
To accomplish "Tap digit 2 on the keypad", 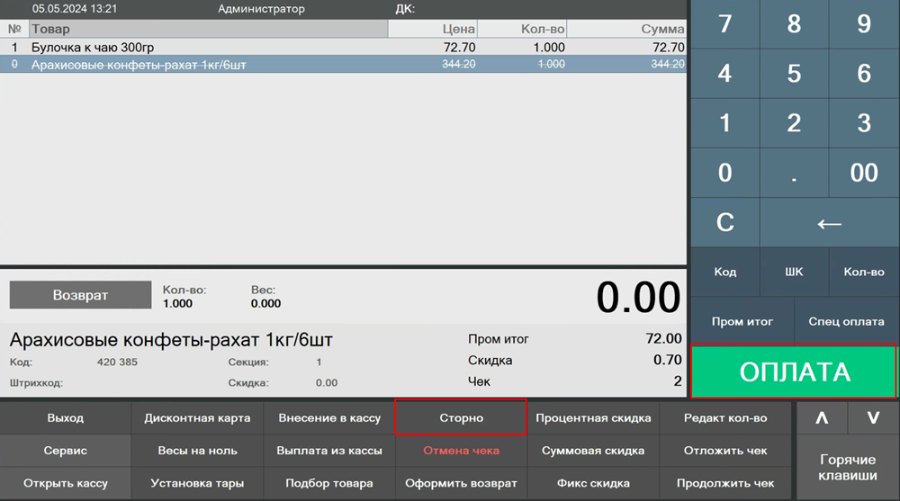I will coord(794,123).
